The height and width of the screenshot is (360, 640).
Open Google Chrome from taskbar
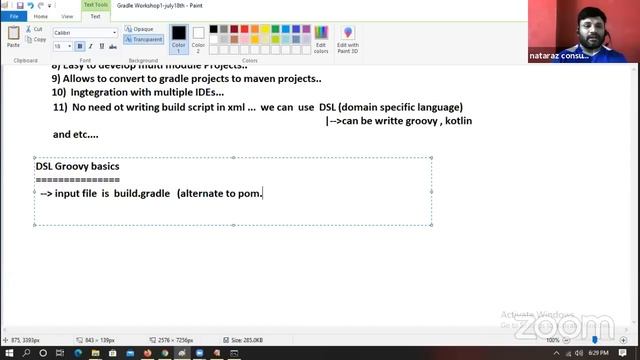(x=164, y=353)
